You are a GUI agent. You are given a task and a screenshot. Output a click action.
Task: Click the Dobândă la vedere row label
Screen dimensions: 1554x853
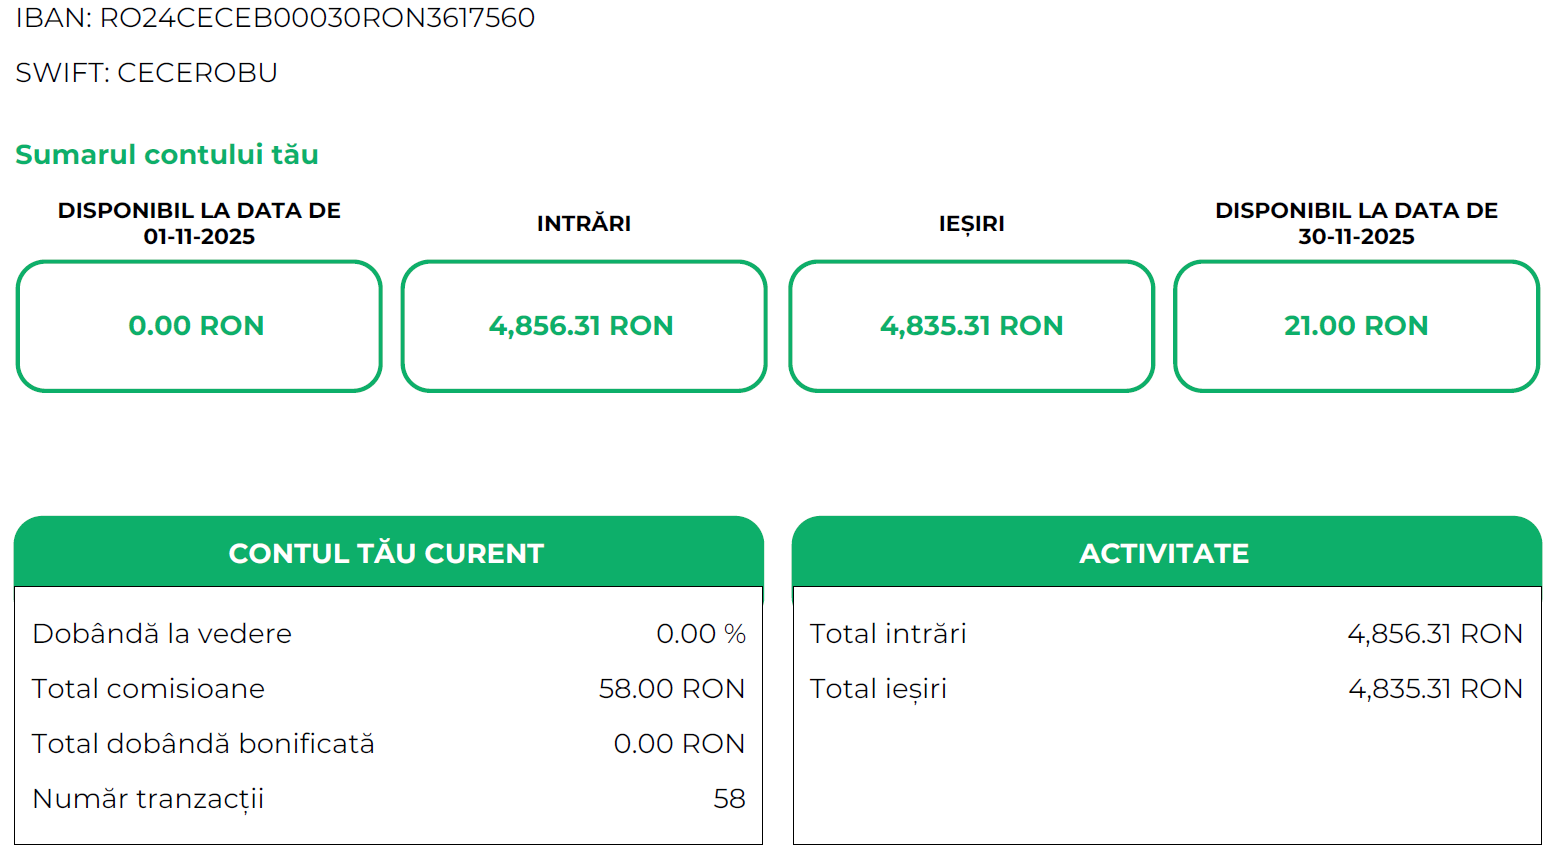tap(162, 634)
